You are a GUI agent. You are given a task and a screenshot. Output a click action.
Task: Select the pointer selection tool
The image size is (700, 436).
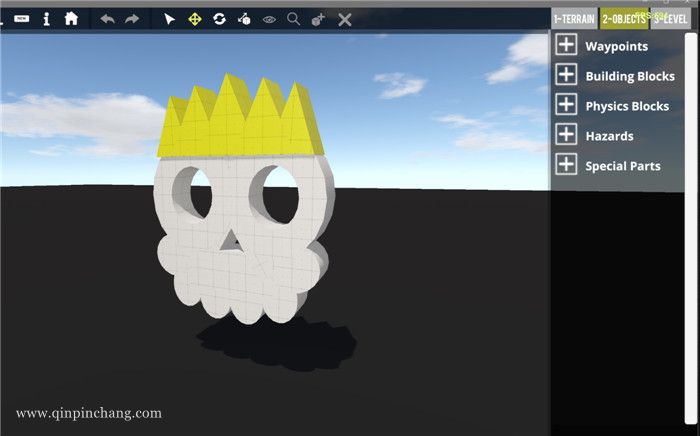[169, 19]
